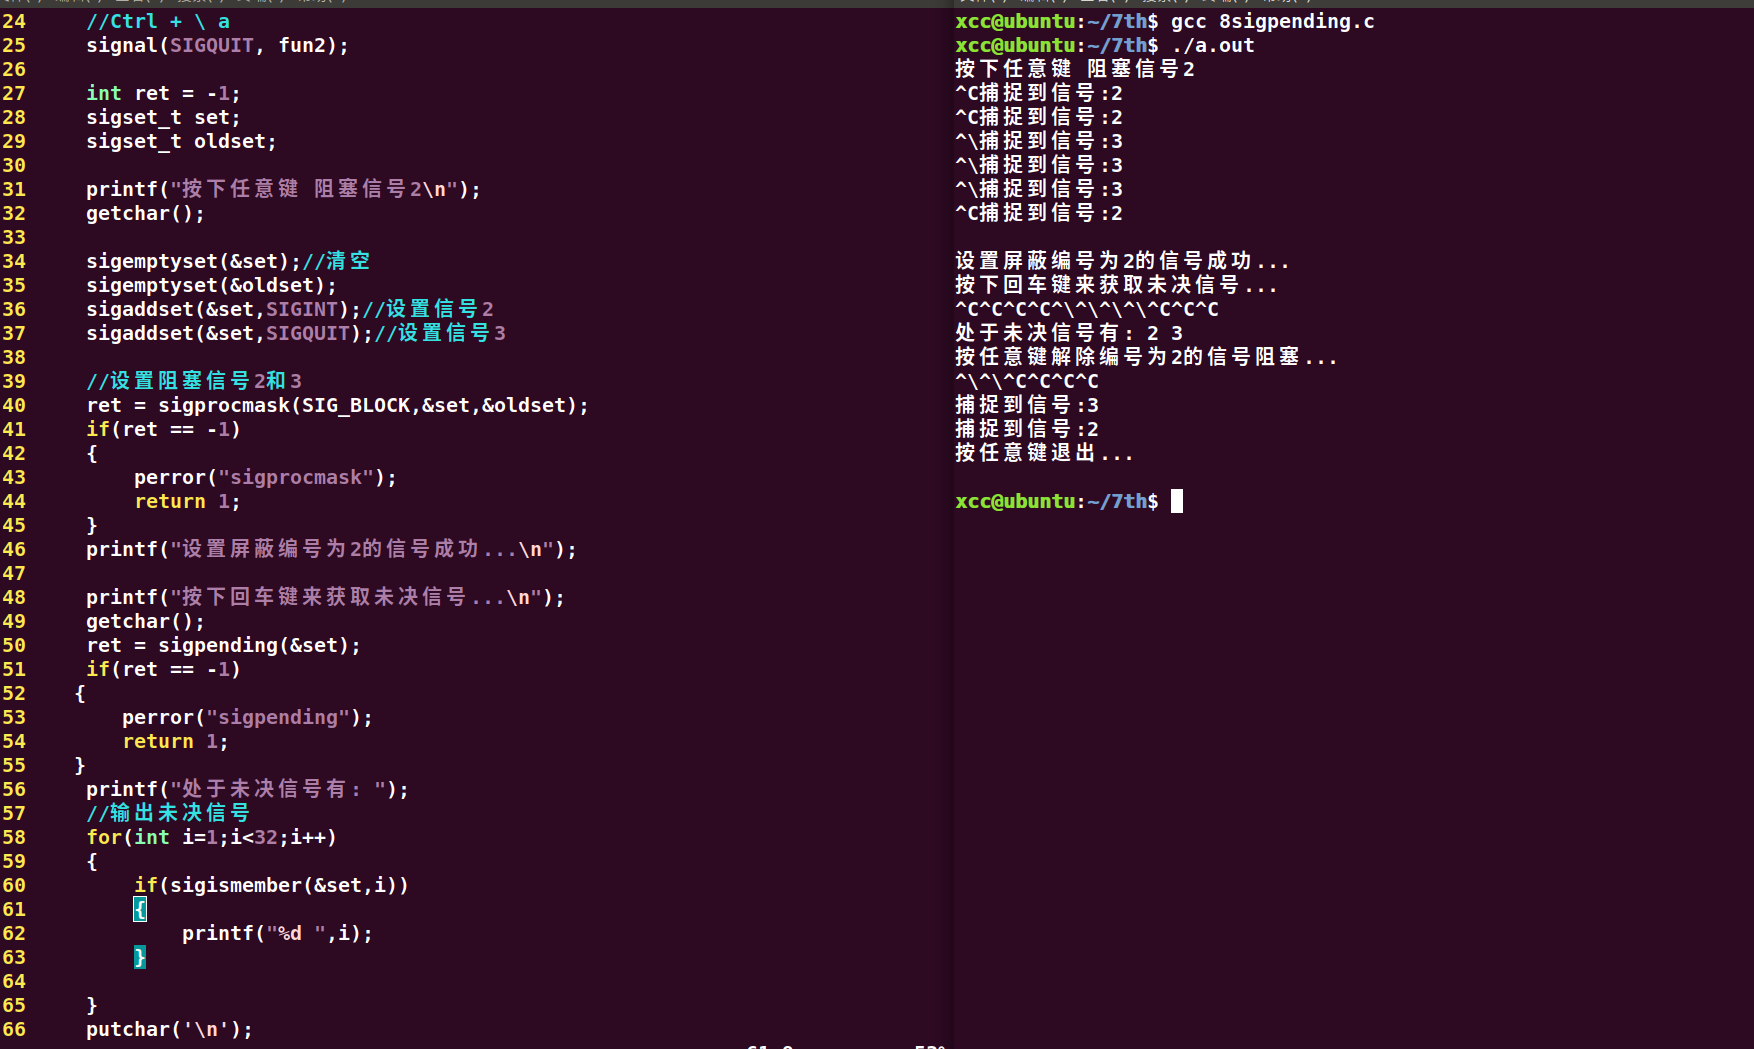Image resolution: width=1754 pixels, height=1049 pixels.
Task: Click terminal output '按任意键解除编号为2的信号阻塞...'
Action: (1146, 357)
